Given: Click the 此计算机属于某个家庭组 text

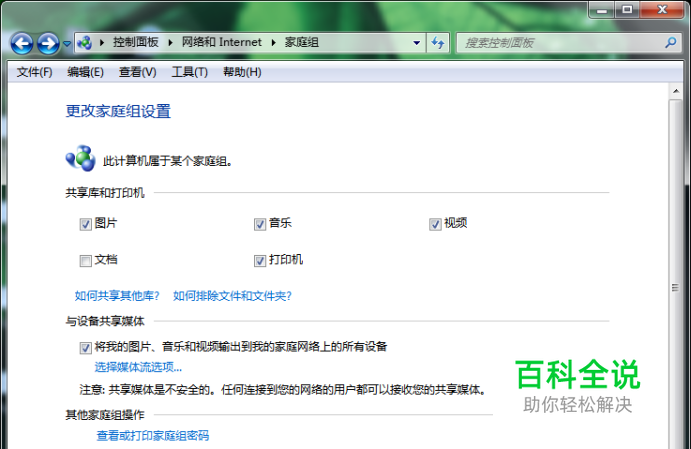Looking at the screenshot, I should 167,161.
